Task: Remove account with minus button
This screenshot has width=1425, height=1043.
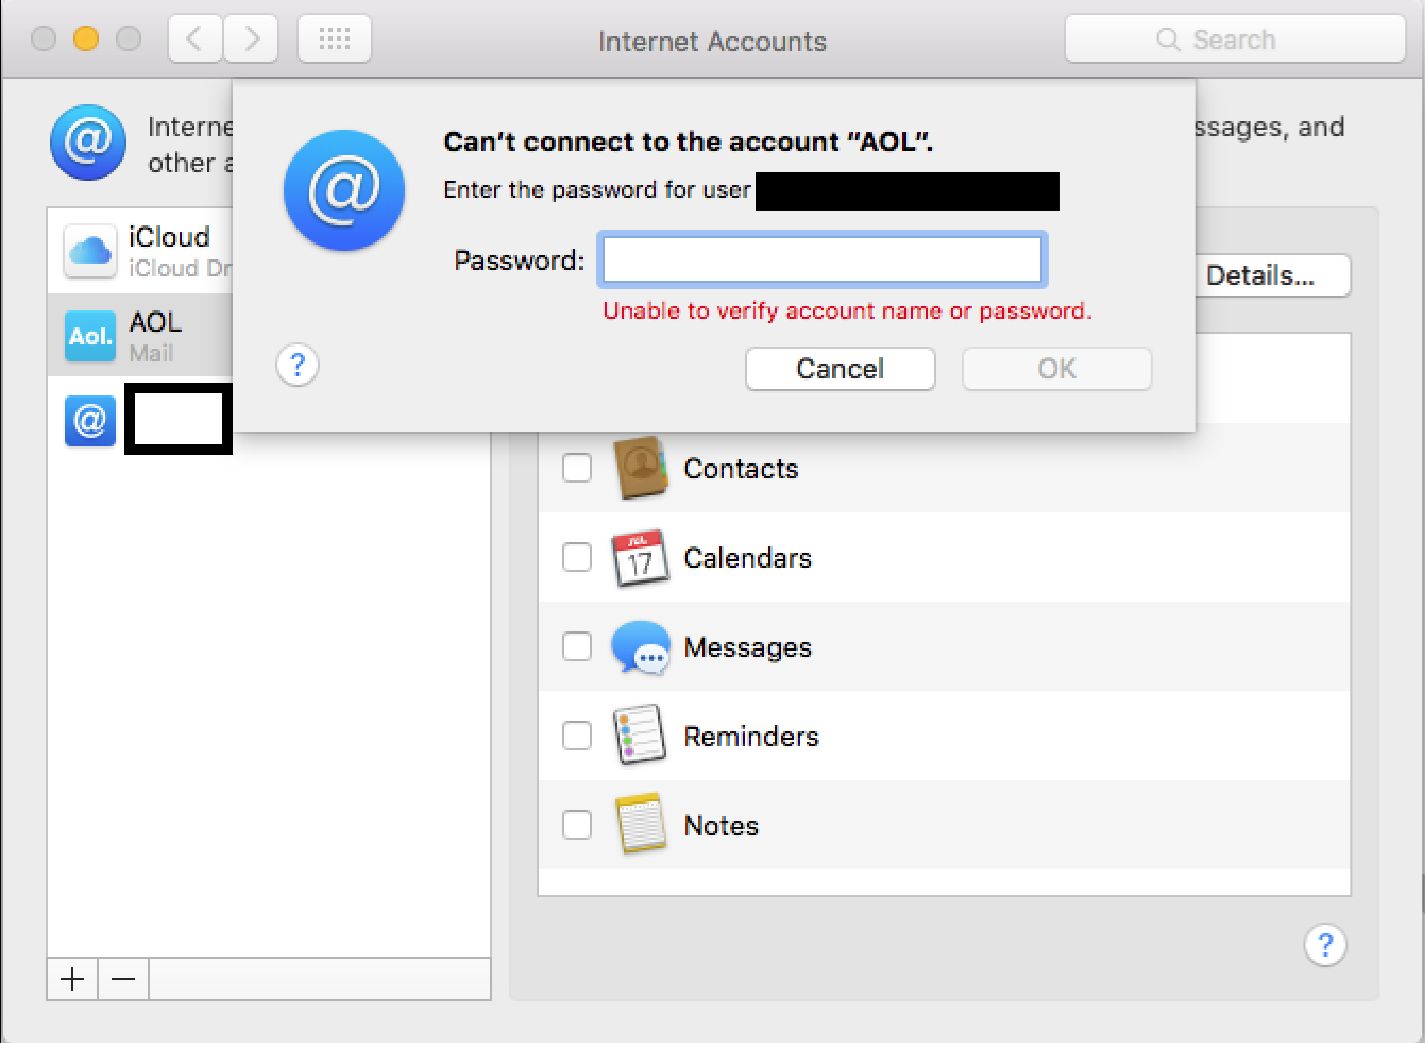Action: click(124, 979)
